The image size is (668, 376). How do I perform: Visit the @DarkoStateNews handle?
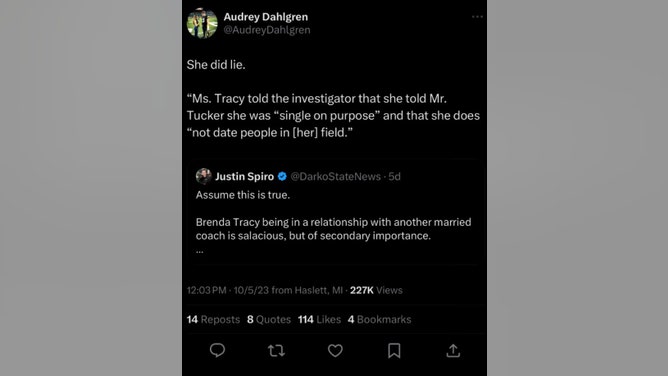[x=335, y=176]
